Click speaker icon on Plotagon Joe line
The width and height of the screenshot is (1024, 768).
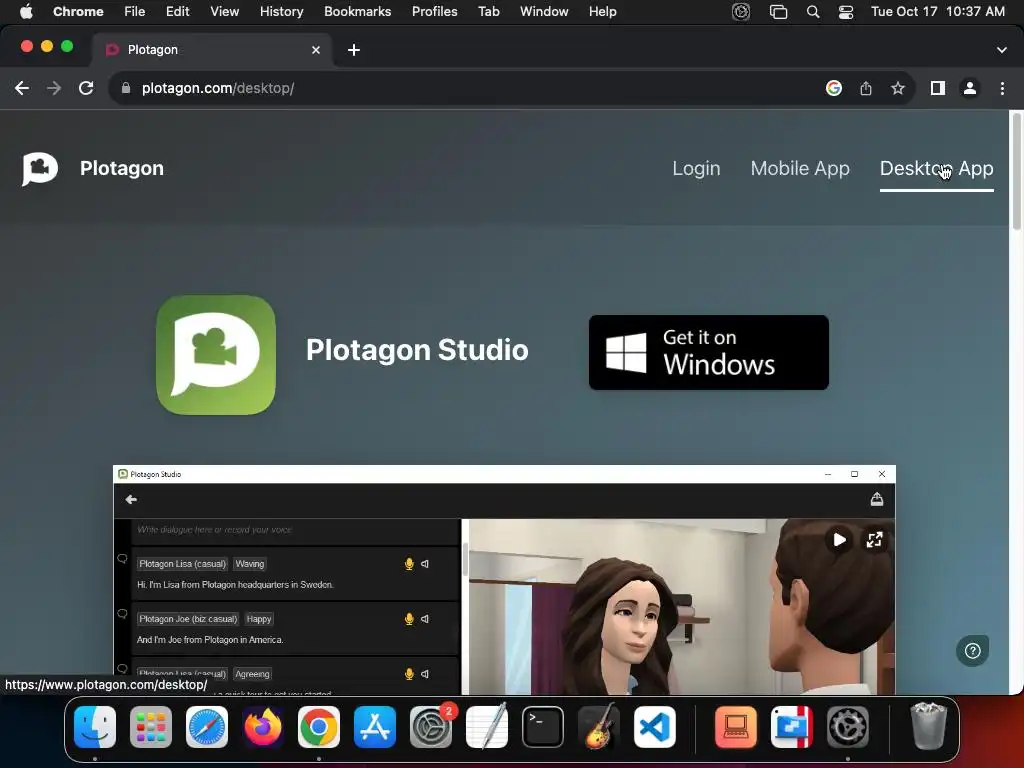(x=425, y=619)
